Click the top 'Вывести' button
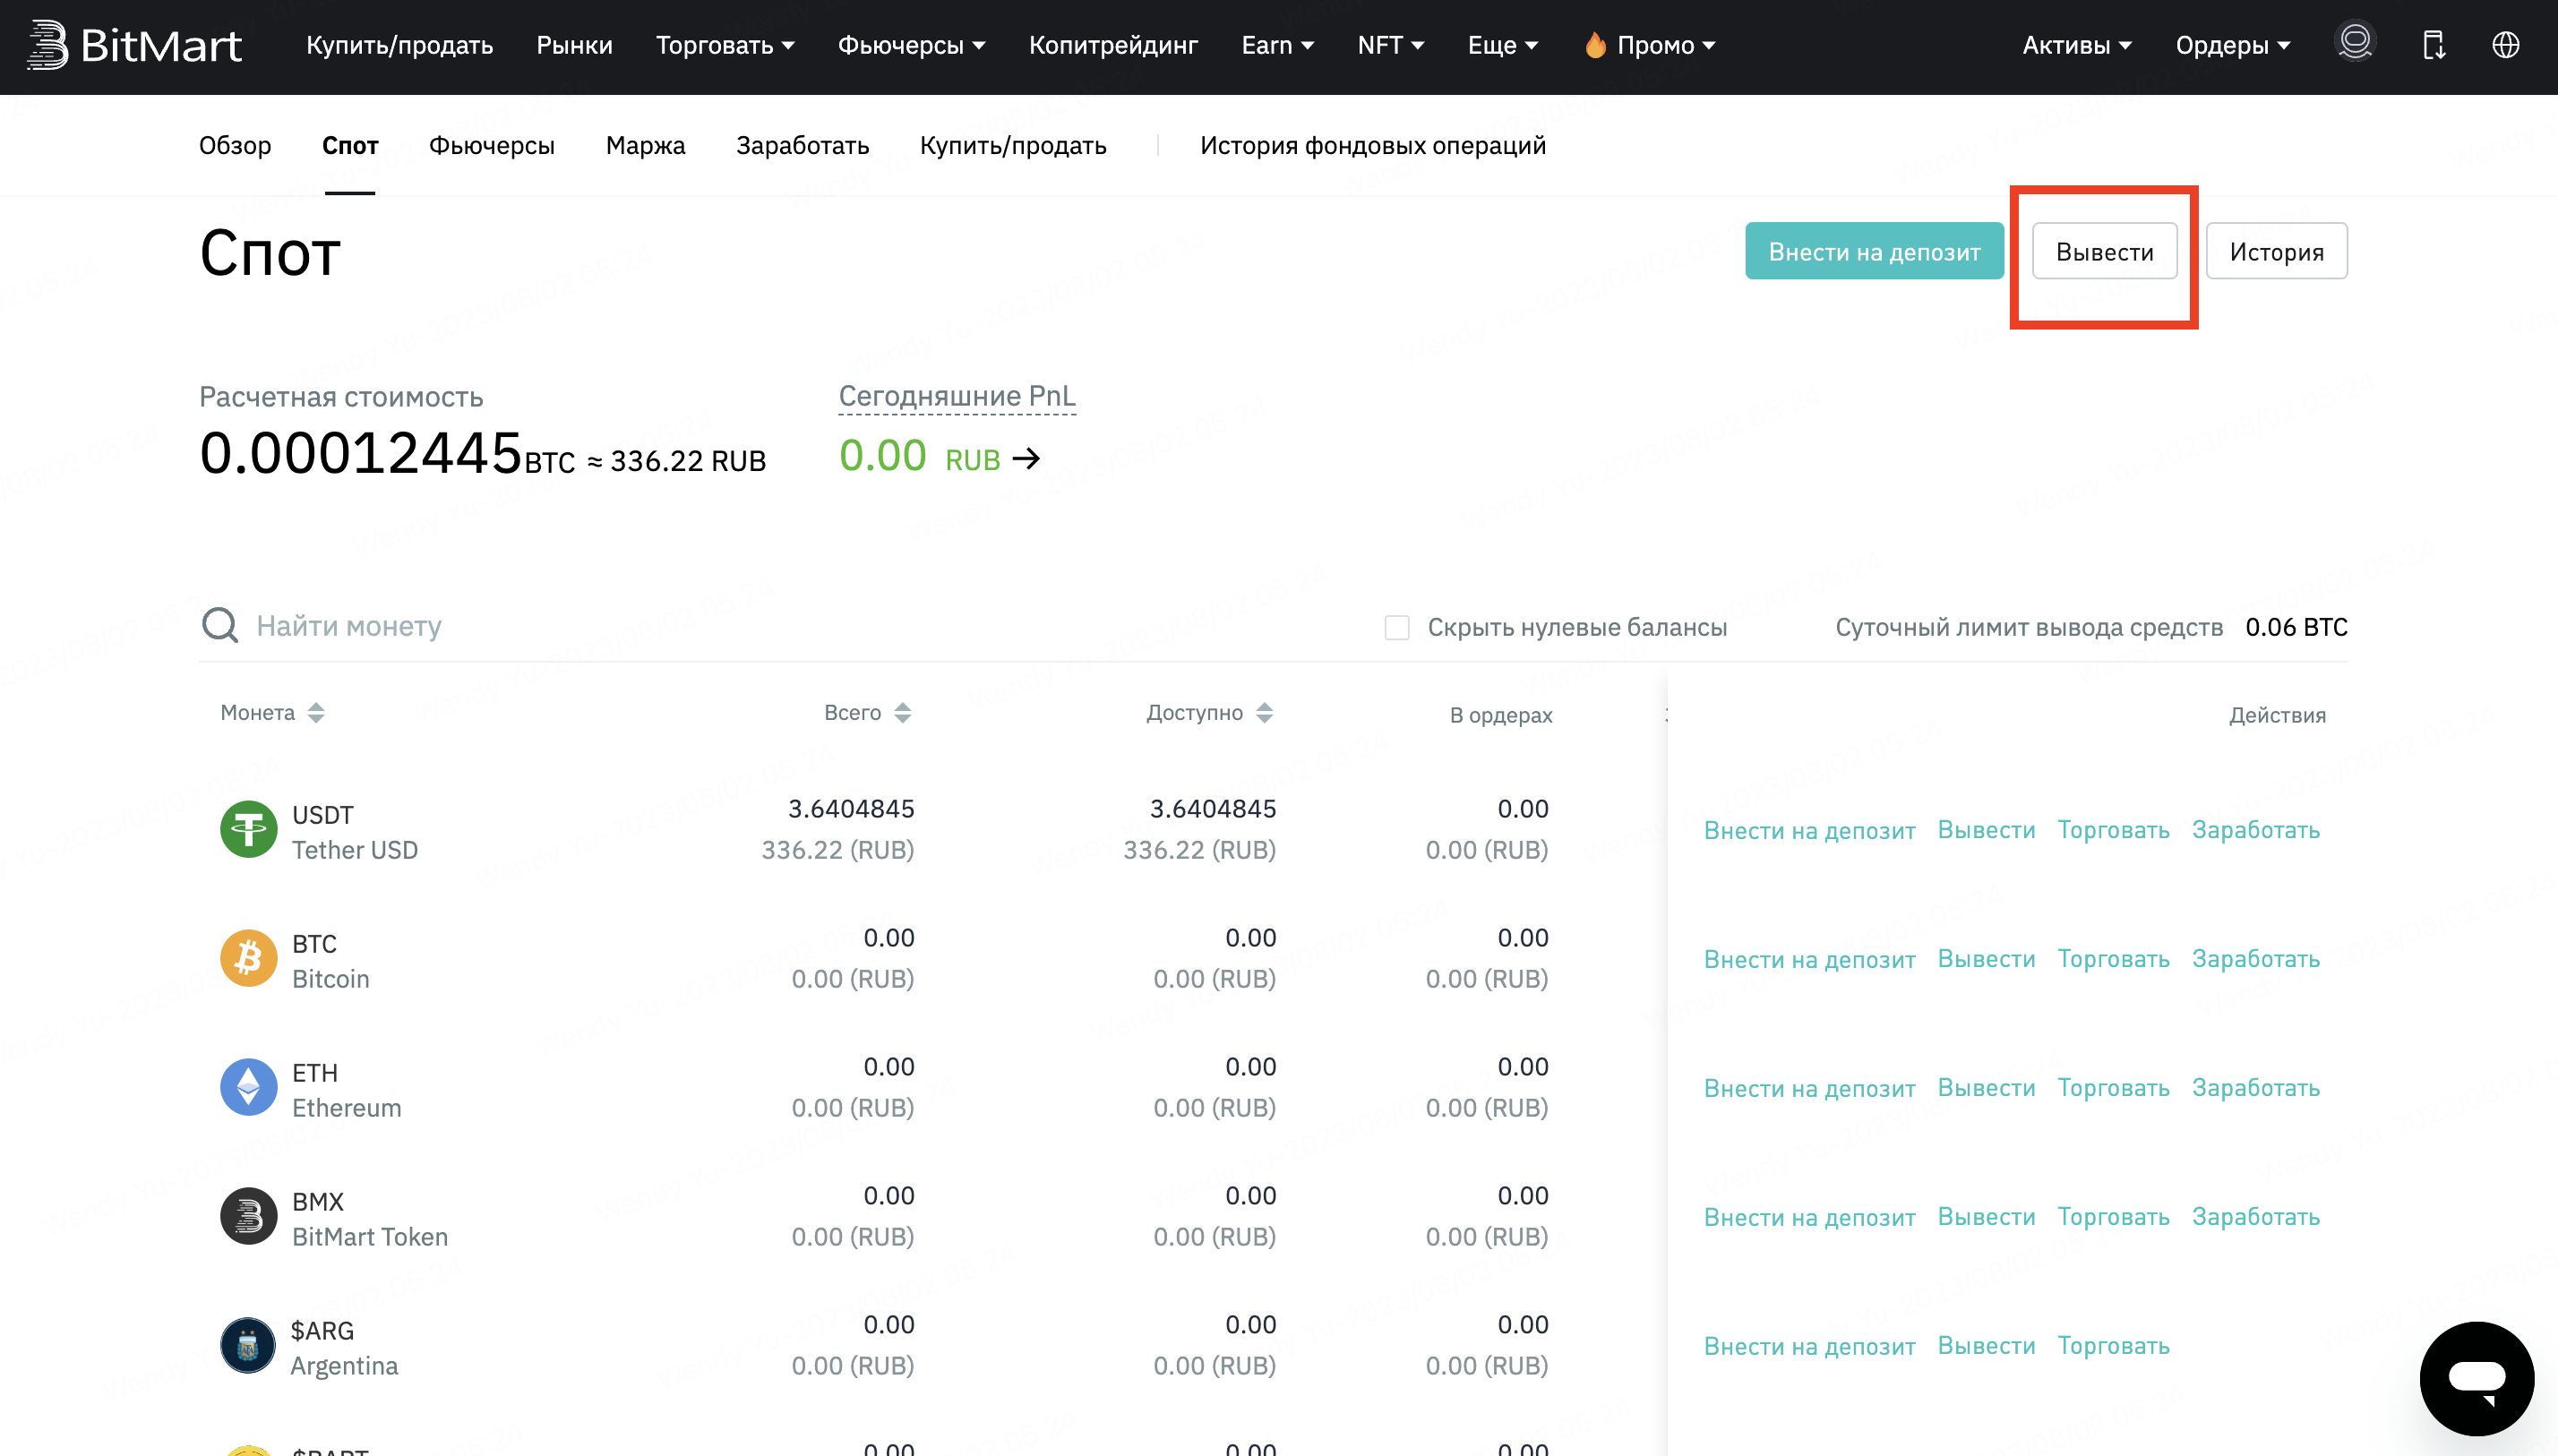Viewport: 2558px width, 1456px height. (x=2105, y=251)
